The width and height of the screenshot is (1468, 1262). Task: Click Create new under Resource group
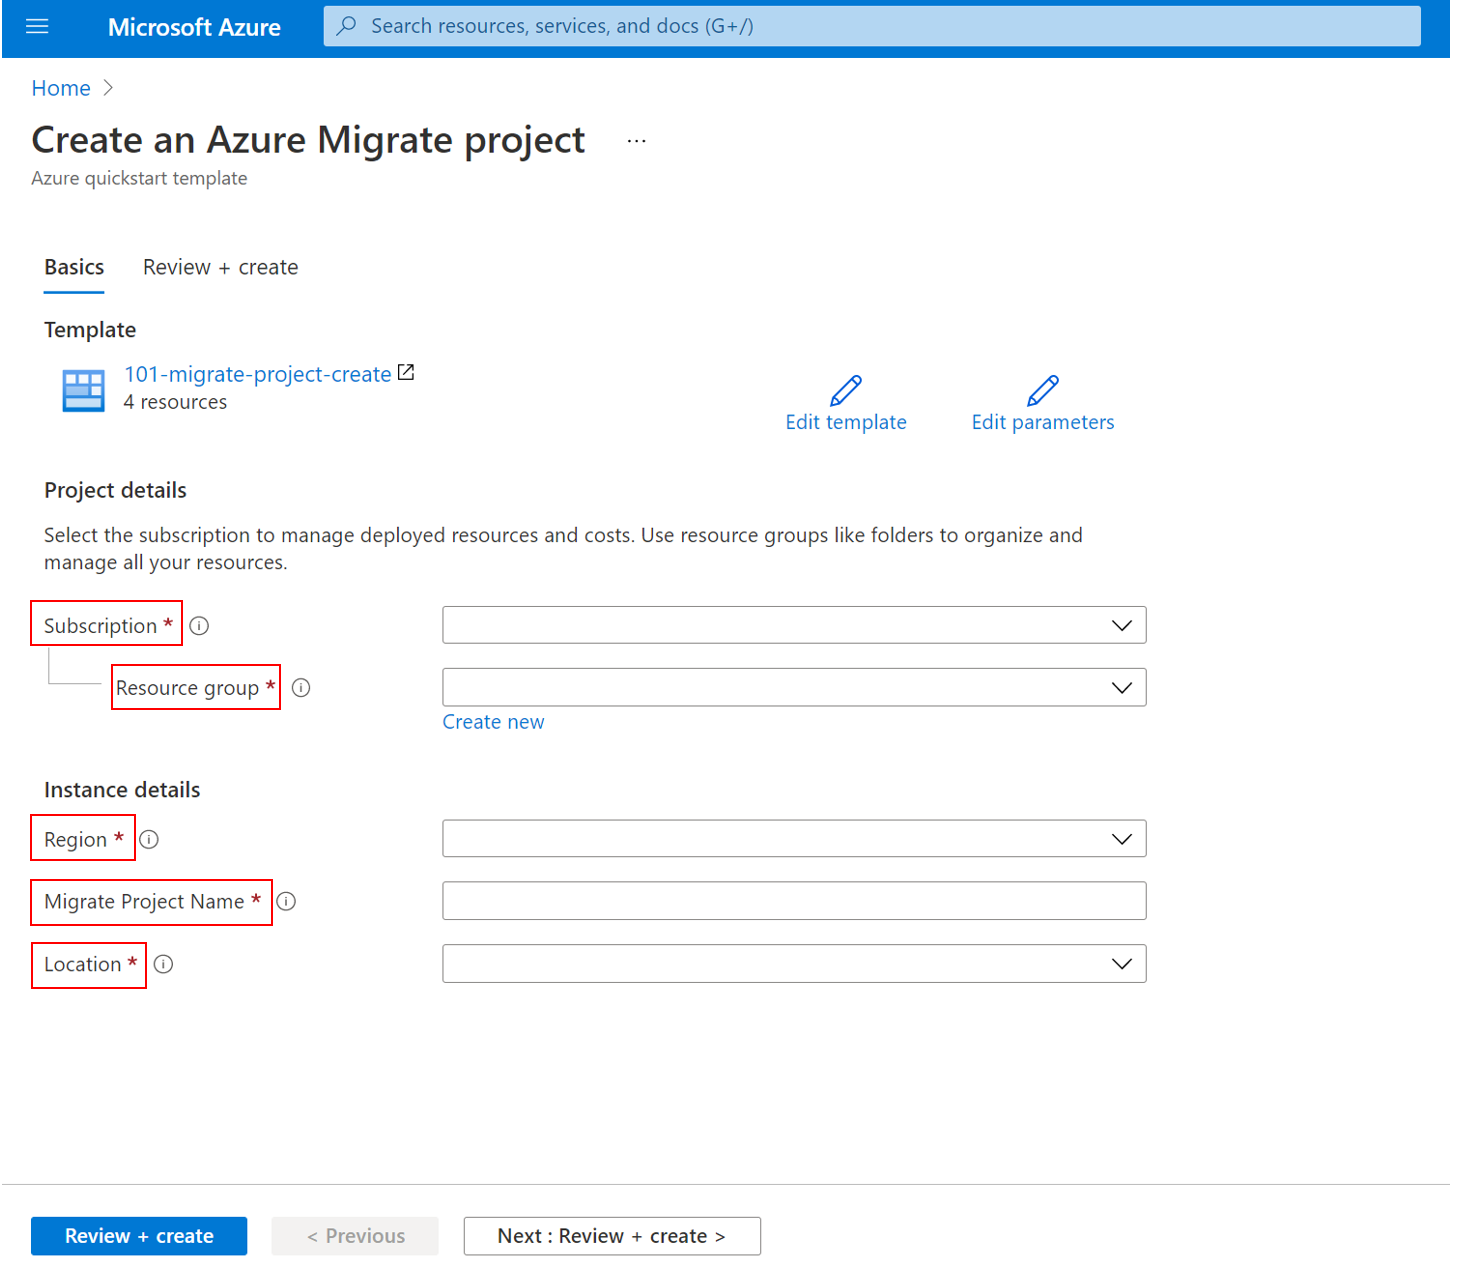[493, 721]
